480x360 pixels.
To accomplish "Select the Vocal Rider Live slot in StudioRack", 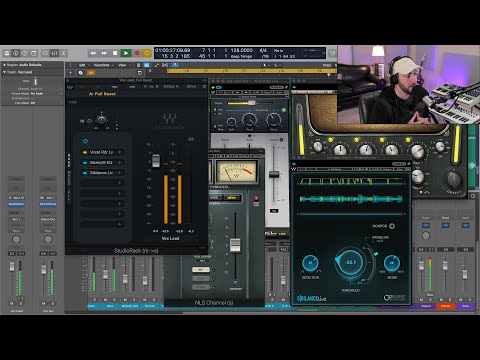I will (x=101, y=152).
